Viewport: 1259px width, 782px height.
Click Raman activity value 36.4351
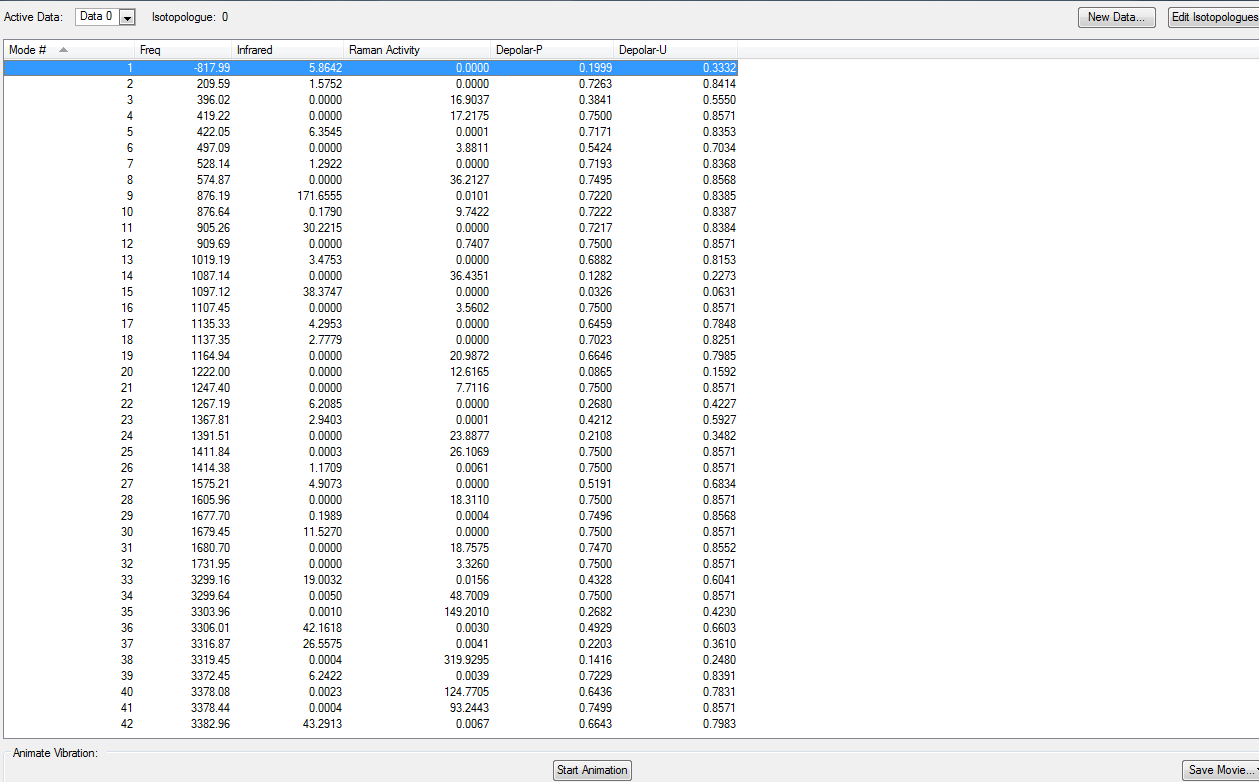470,276
